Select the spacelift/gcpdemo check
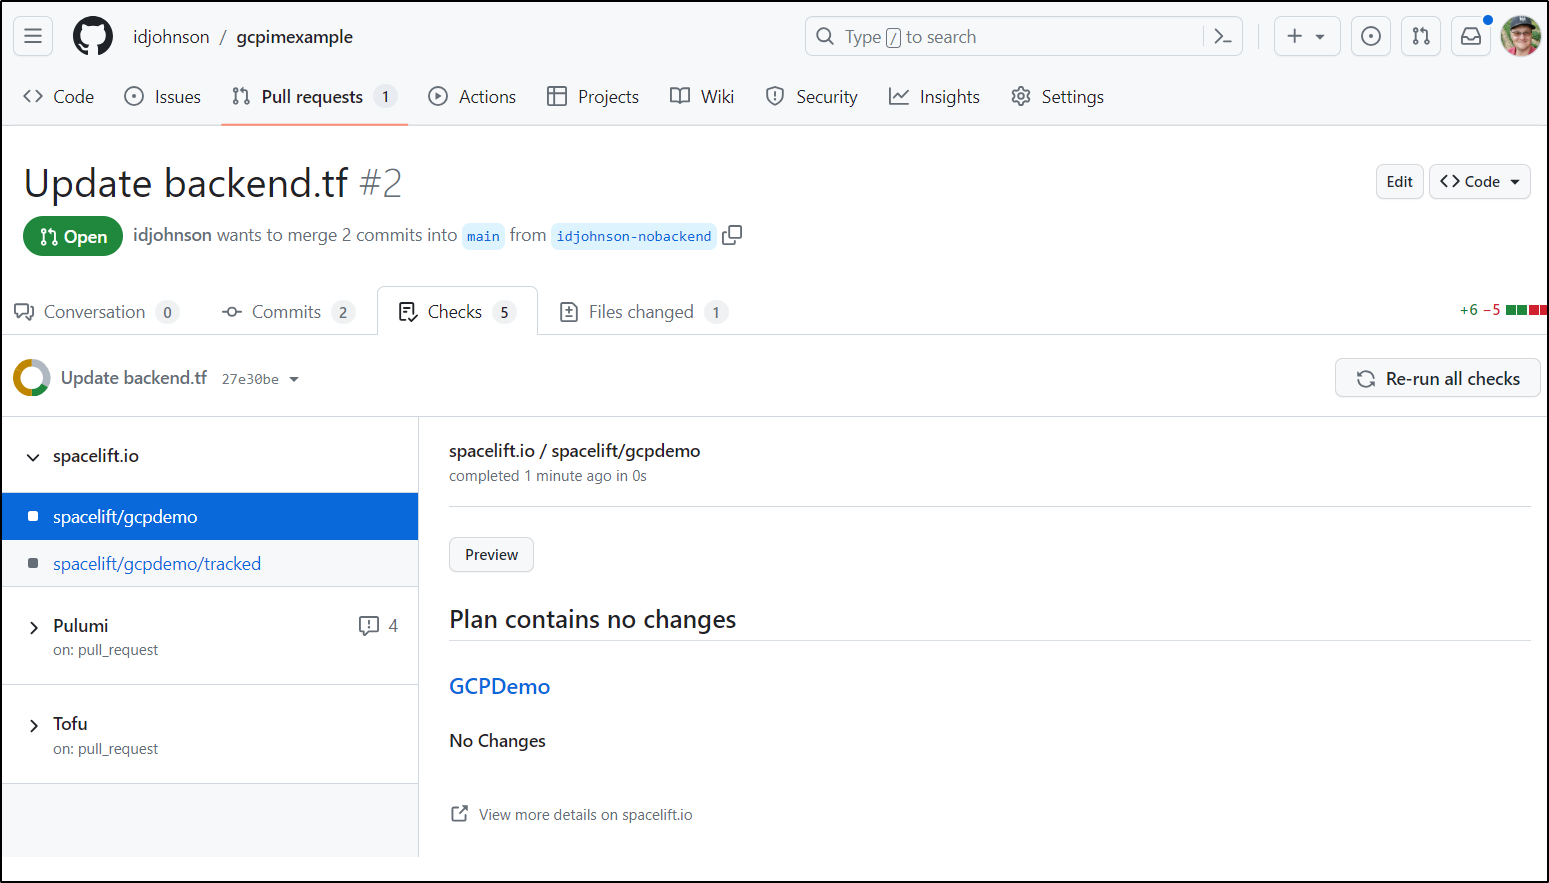1549x883 pixels. (210, 516)
